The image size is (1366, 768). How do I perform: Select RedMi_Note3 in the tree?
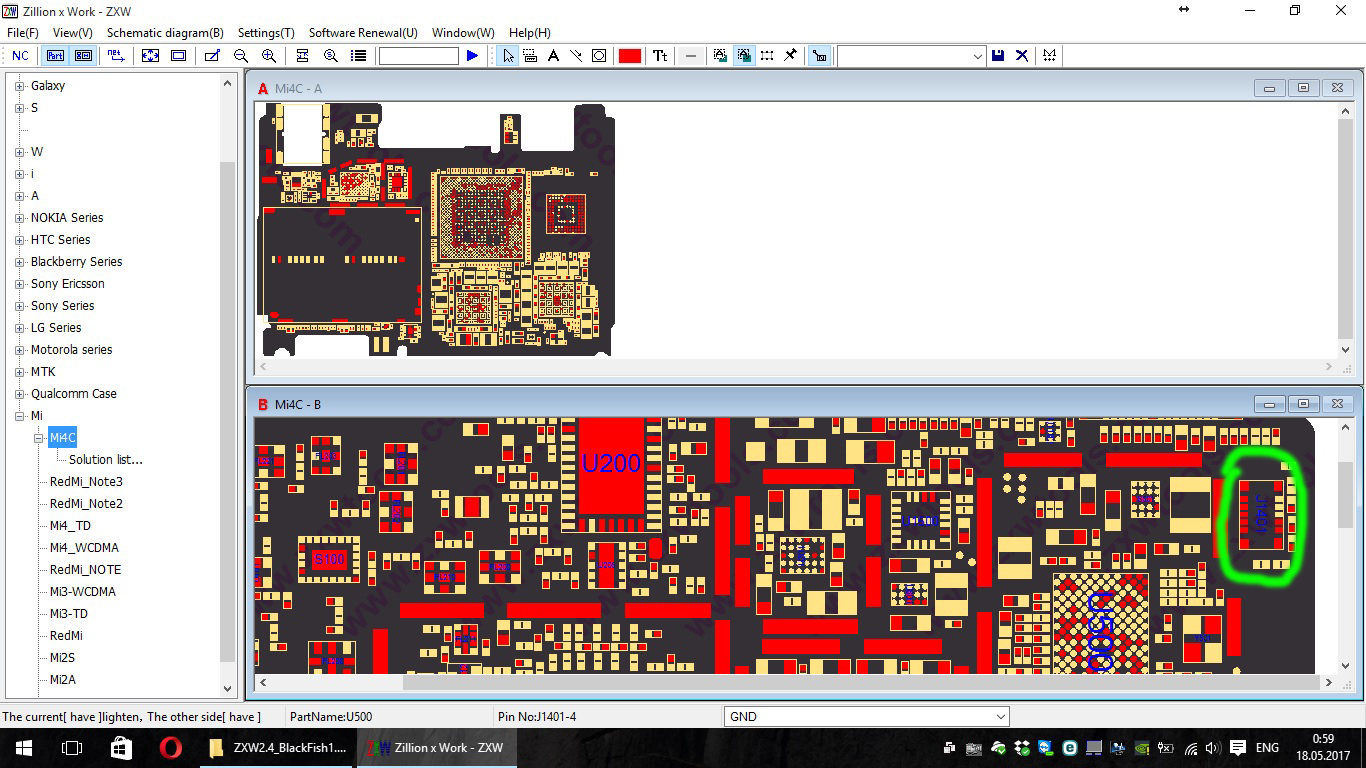(x=86, y=482)
